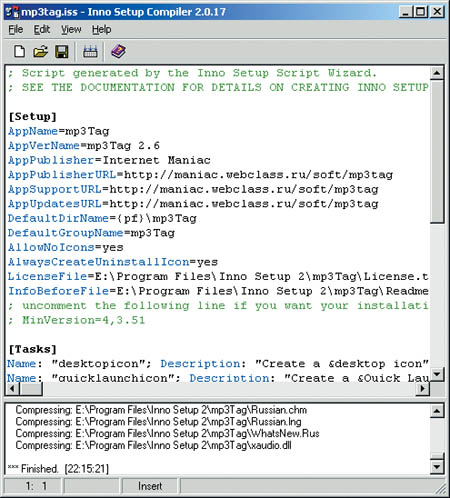Click editor horizontal scrollbar right arrow
Viewport: 450px width, 498px height.
pos(423,389)
